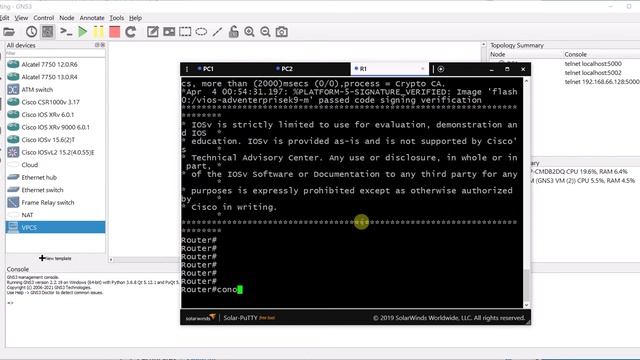Stop all nodes with red square
Screen dimensions: 640x360
tap(114, 32)
